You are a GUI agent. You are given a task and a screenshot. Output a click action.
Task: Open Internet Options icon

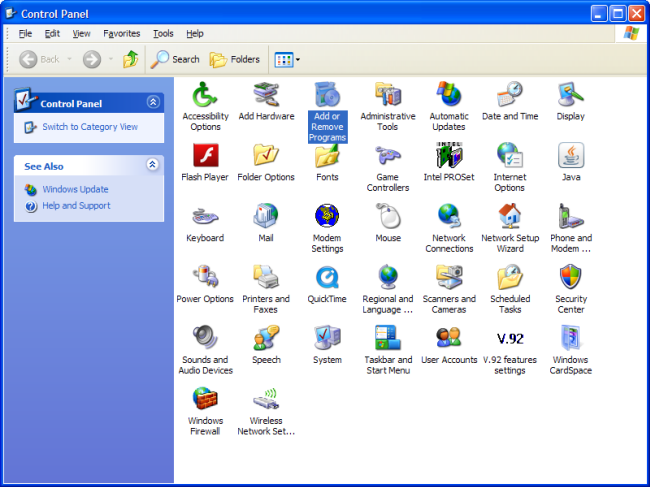[x=509, y=167]
